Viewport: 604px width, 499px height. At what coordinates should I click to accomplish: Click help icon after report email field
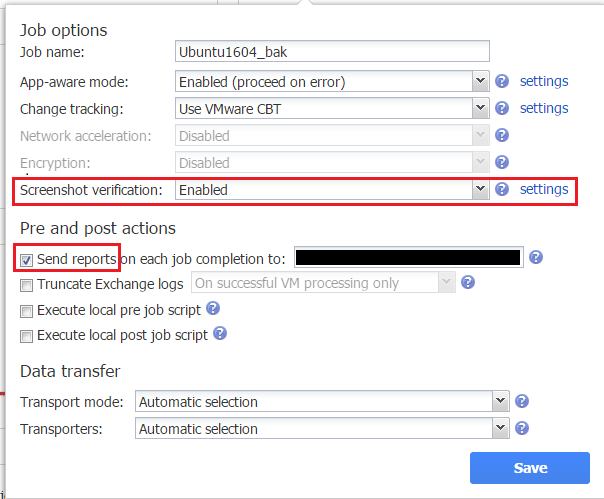(536, 258)
